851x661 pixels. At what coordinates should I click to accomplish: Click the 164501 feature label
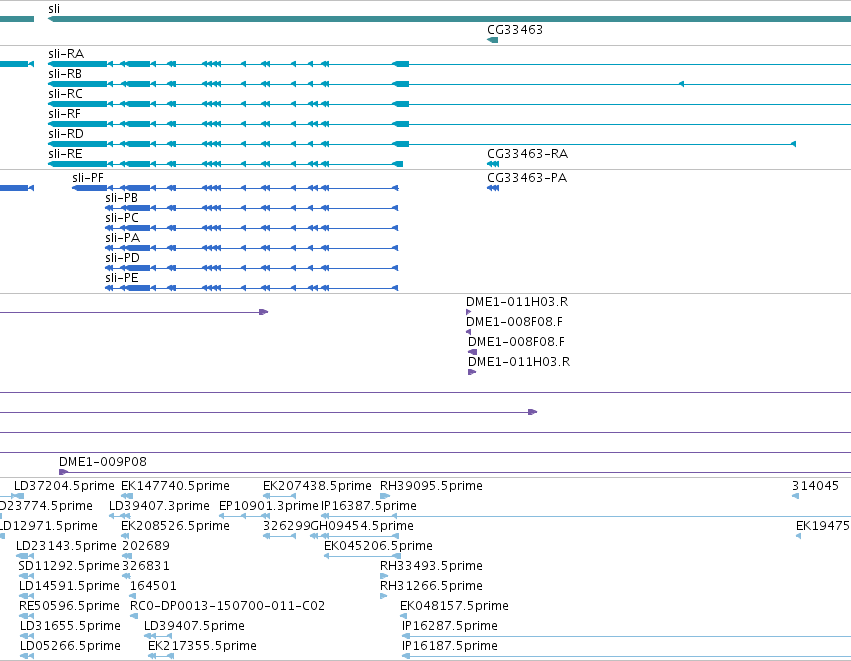153,586
